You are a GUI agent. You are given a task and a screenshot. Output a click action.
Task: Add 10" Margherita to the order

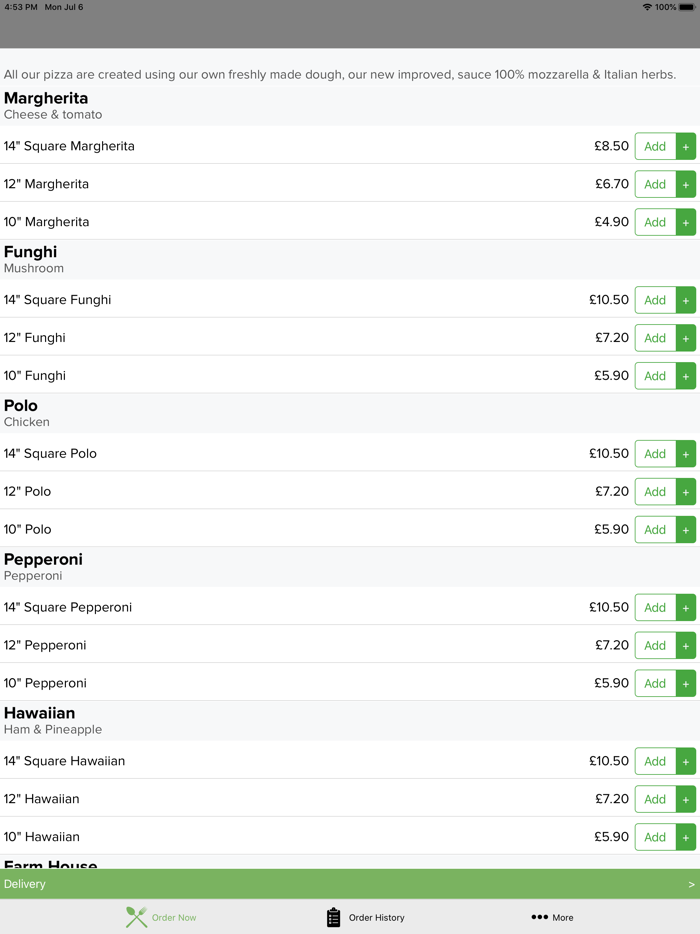[655, 222]
